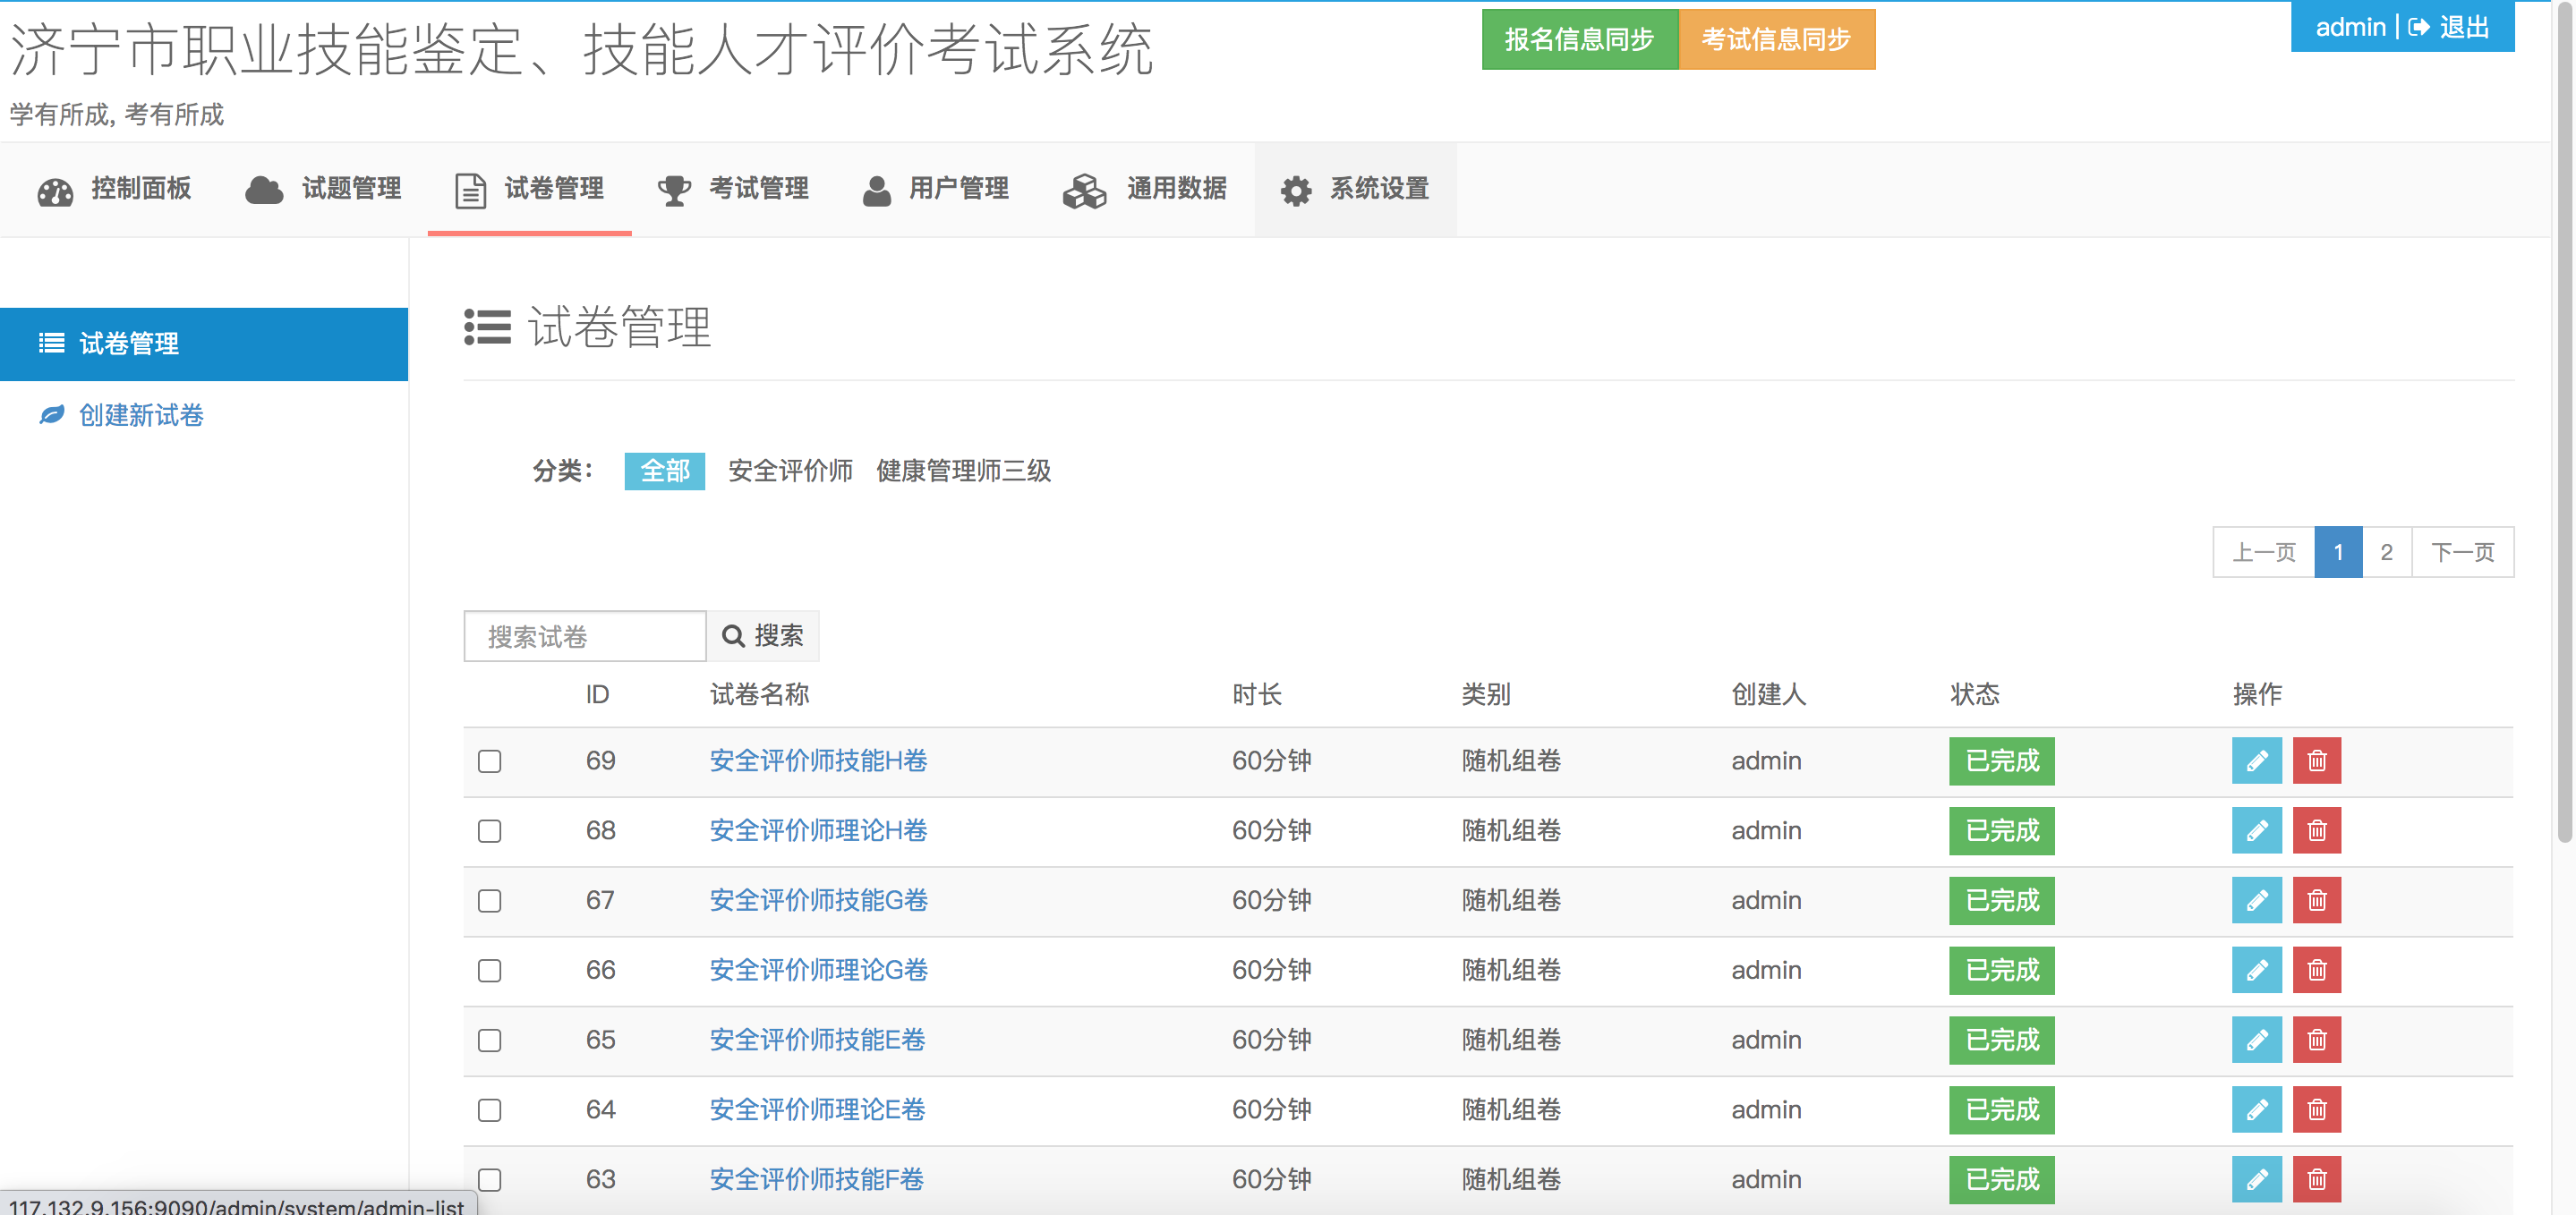The width and height of the screenshot is (2576, 1215).
Task: Open paper 安全评价师技能G卷
Action: pos(818,901)
